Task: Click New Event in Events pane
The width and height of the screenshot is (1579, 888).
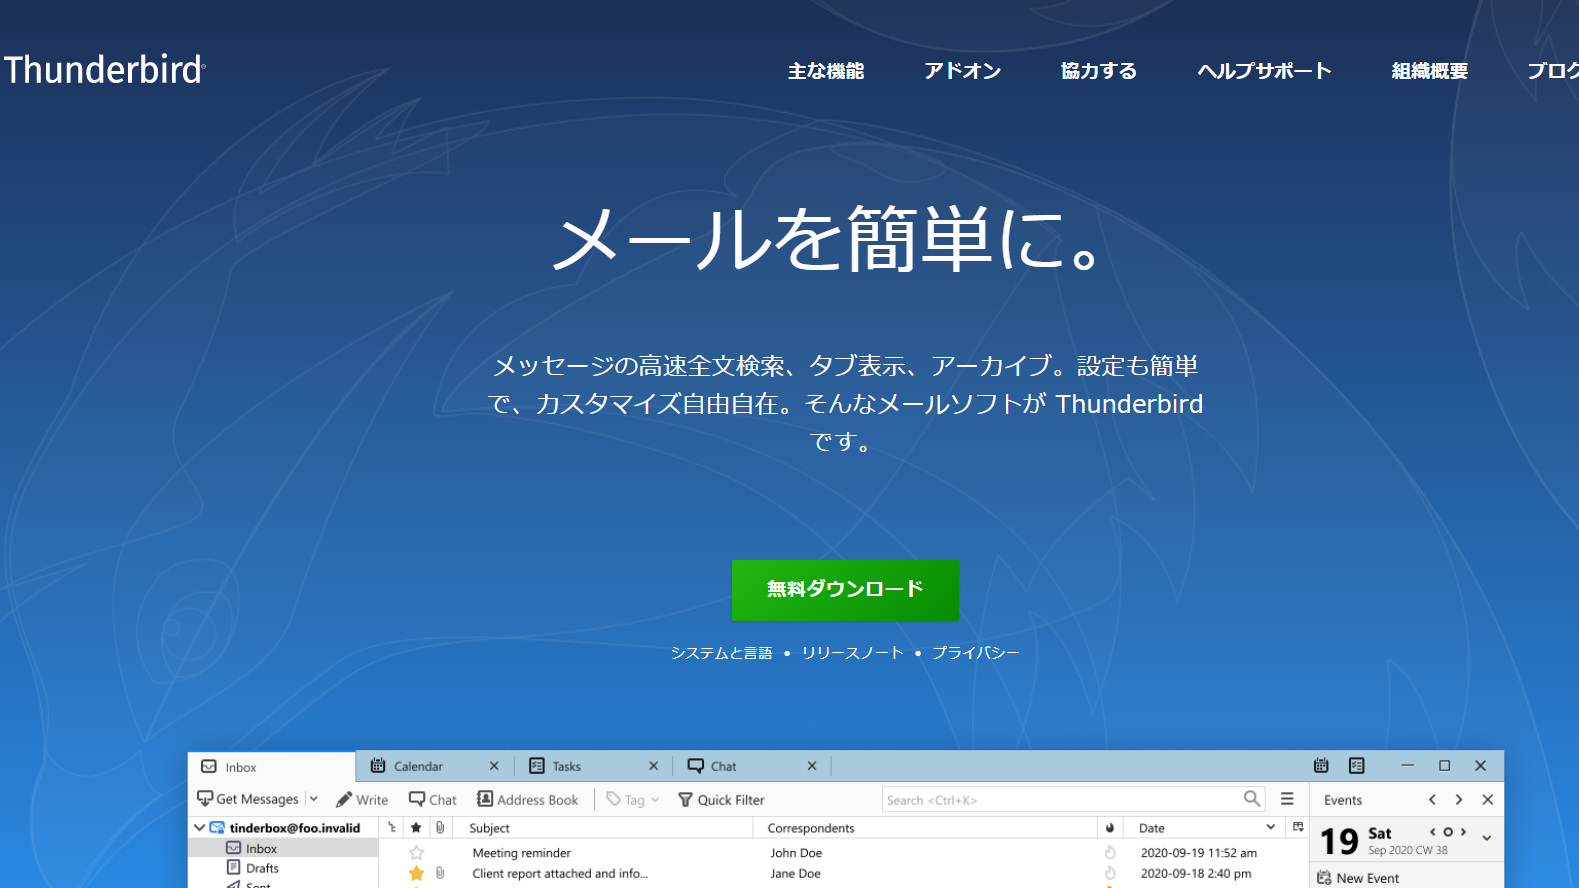Action: point(1358,878)
